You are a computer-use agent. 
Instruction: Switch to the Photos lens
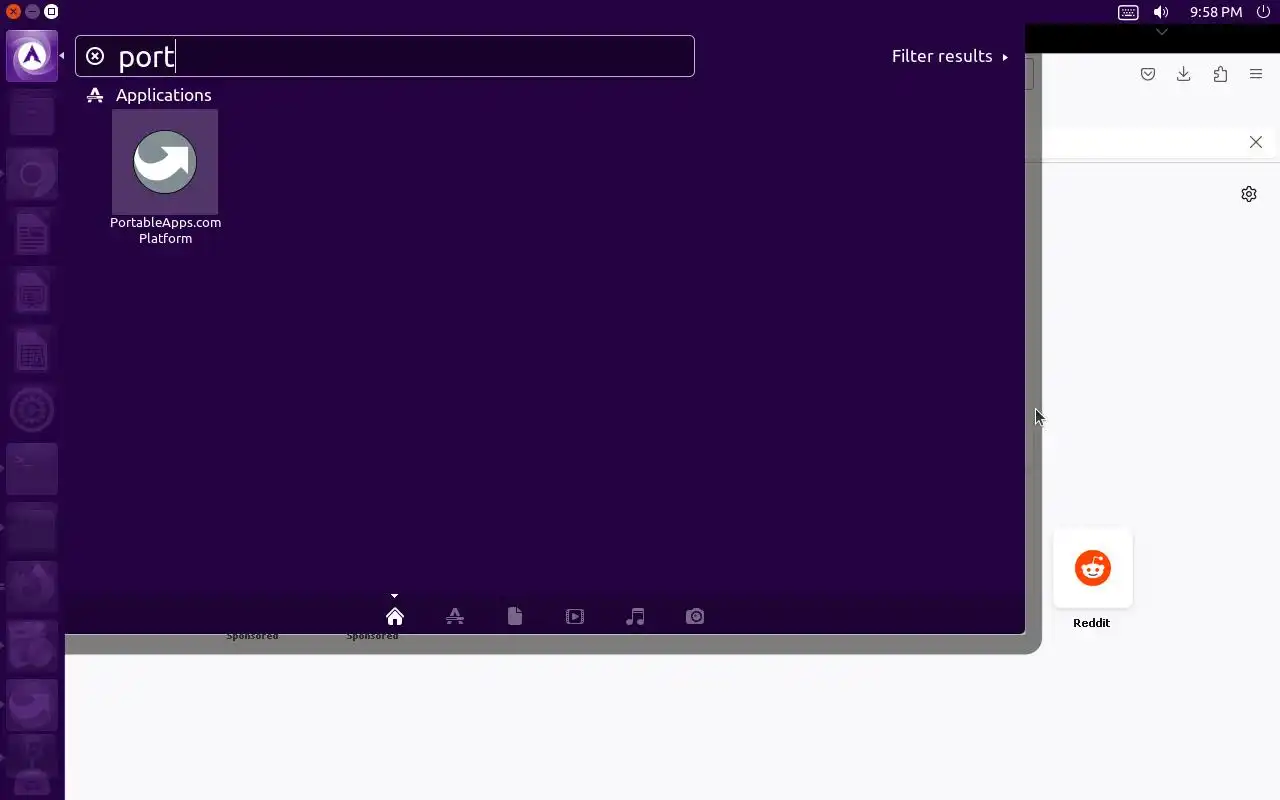695,616
